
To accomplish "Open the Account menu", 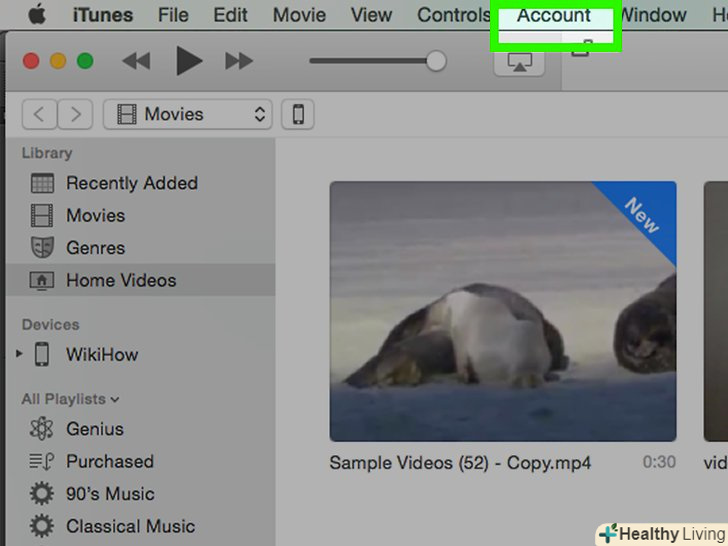I will [x=553, y=16].
